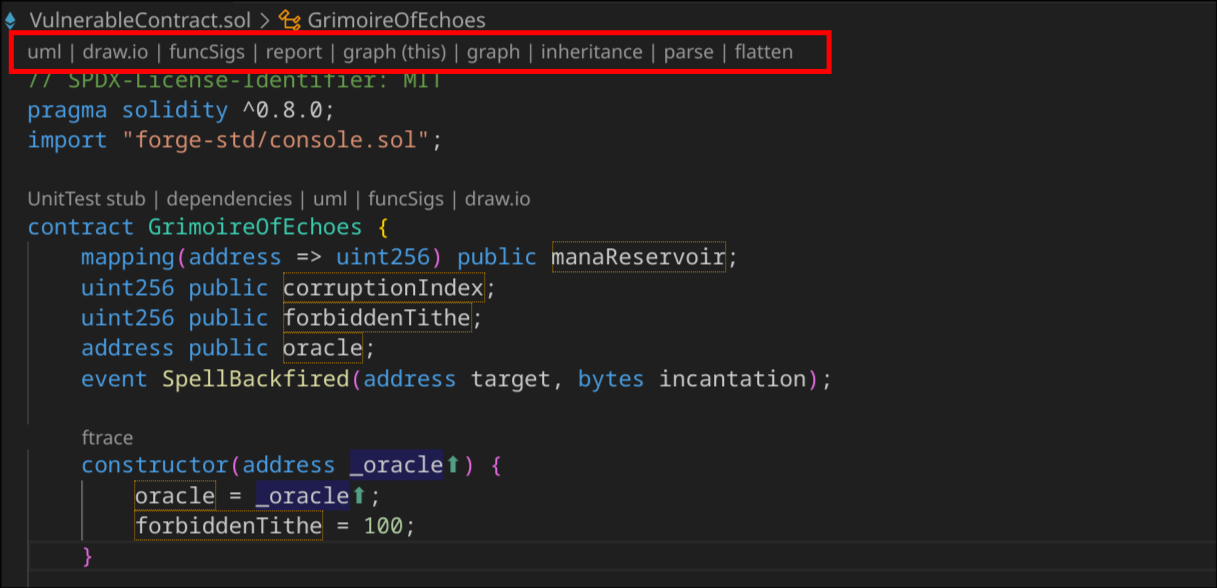Screen dimensions: 1217x588
Task: Click the 'report' code lens at file top
Action: click(x=293, y=52)
